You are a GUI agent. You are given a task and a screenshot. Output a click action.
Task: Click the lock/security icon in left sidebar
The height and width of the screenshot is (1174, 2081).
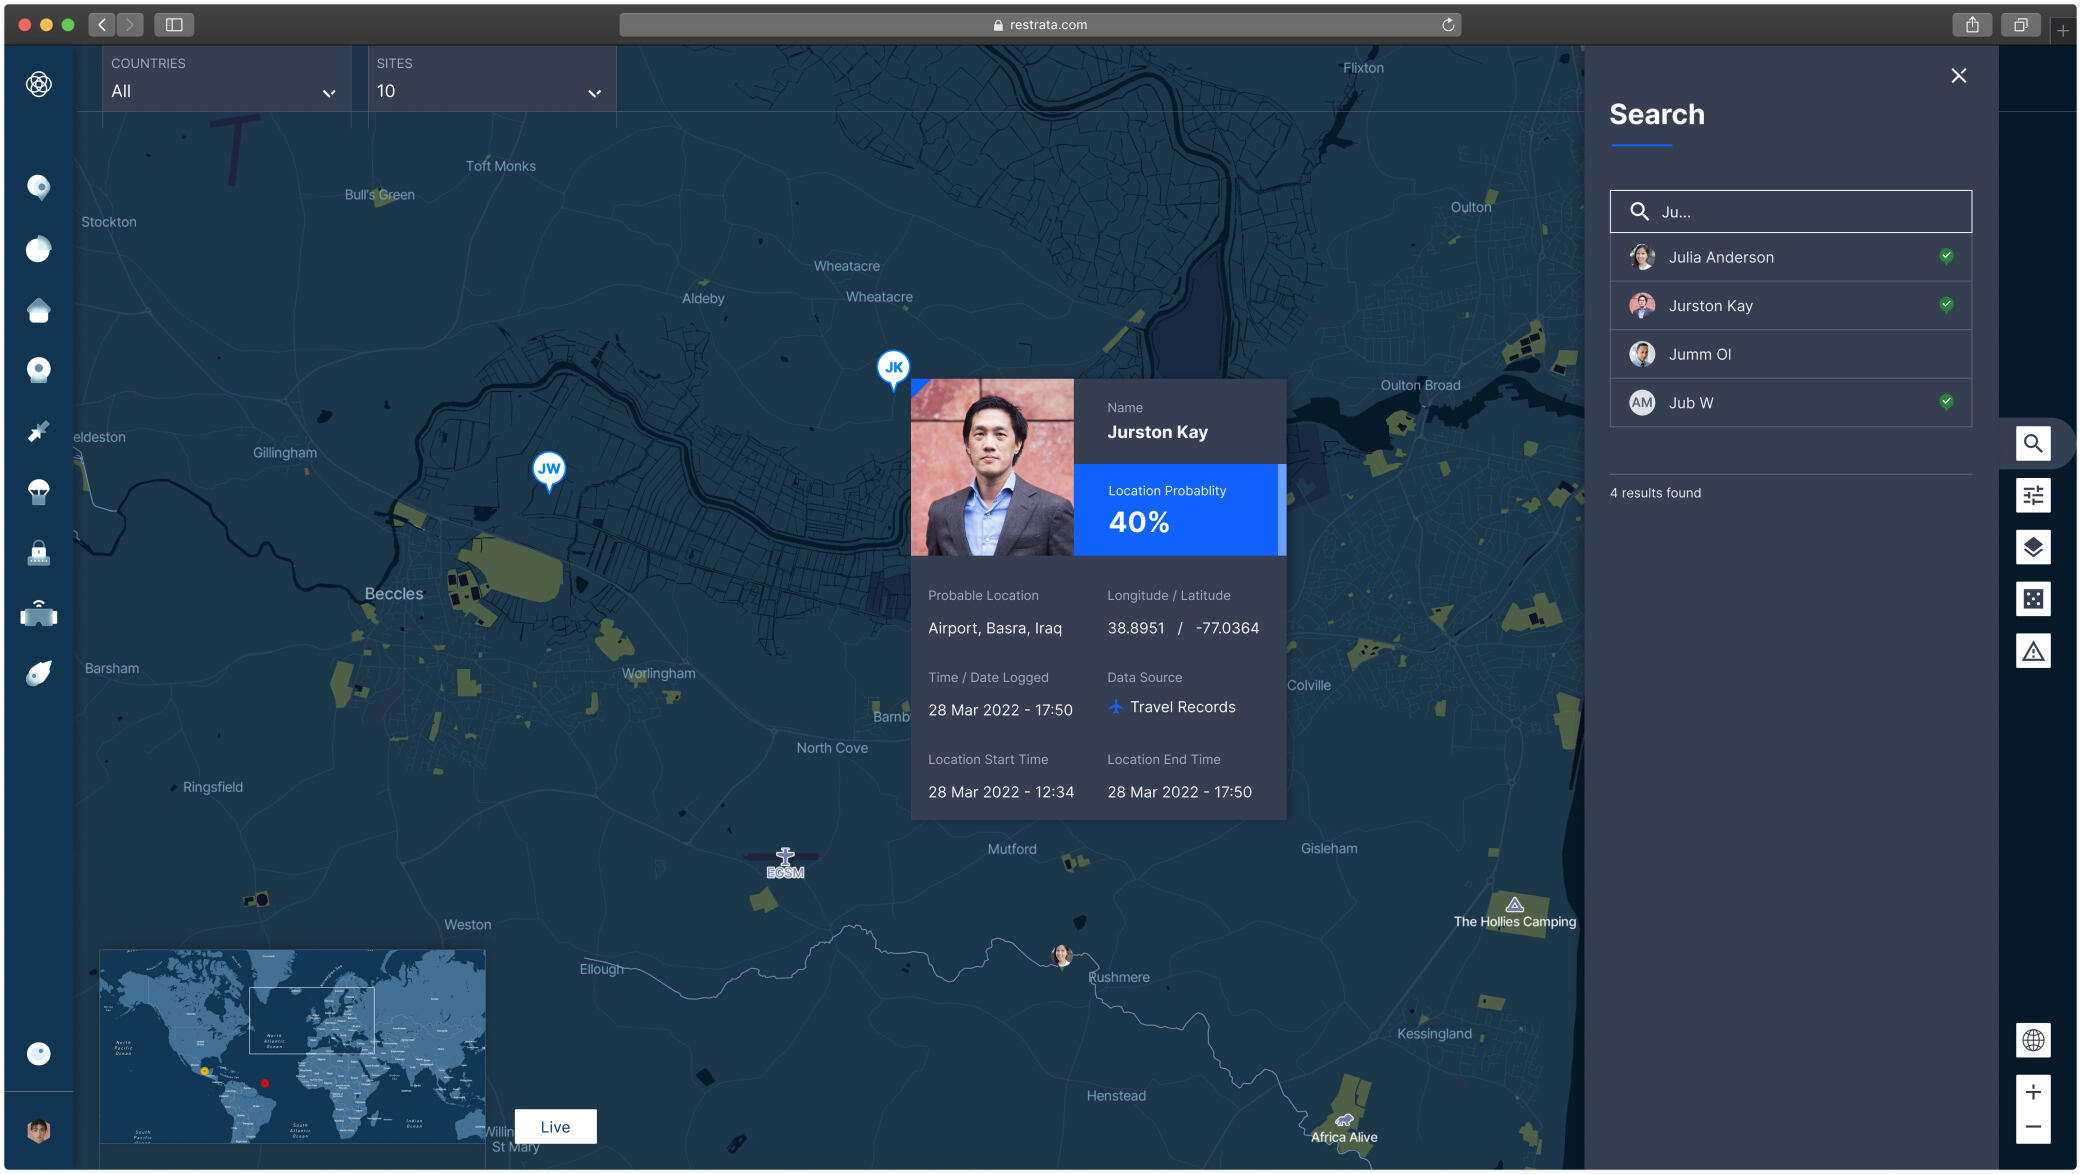coord(38,553)
